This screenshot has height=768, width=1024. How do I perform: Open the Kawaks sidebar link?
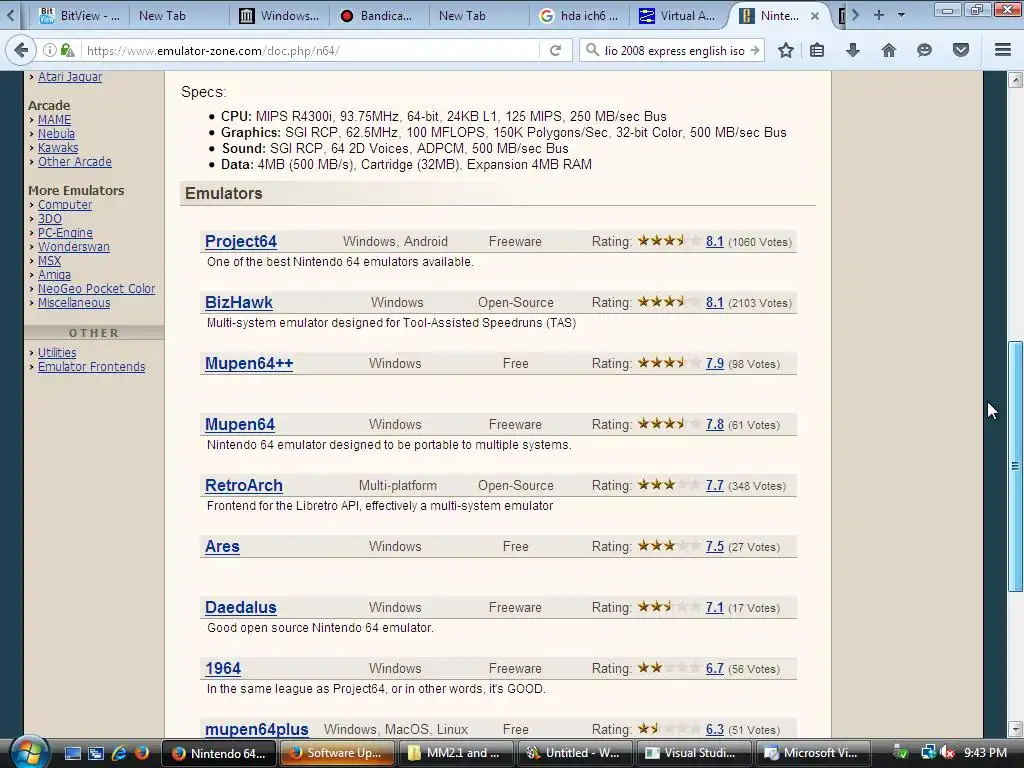coord(58,148)
